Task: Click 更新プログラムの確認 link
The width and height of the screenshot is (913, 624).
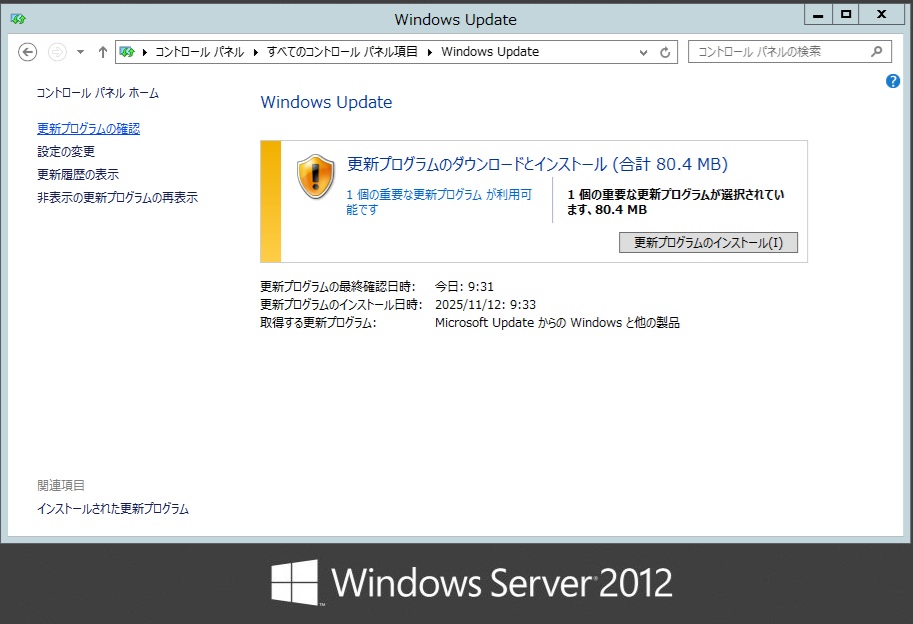Action: click(x=89, y=129)
